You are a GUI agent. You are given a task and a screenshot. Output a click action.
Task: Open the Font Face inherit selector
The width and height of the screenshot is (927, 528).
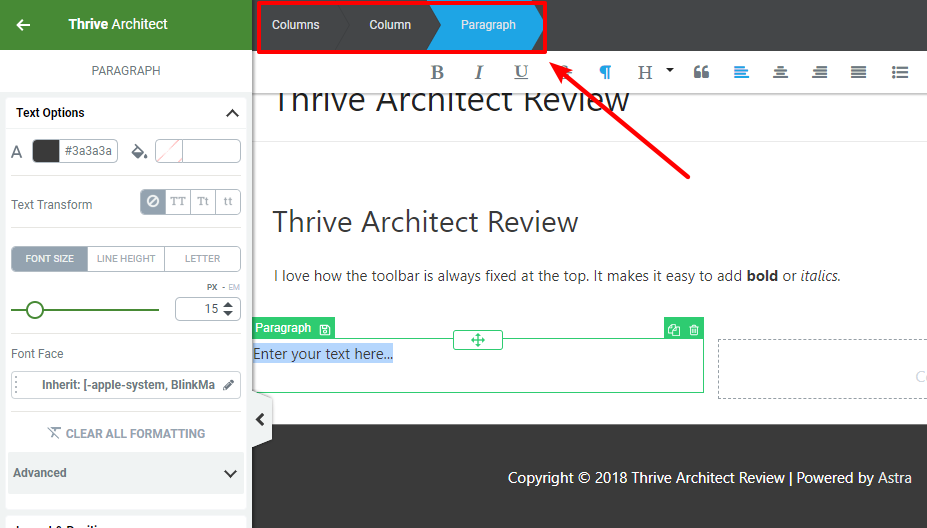coord(126,385)
